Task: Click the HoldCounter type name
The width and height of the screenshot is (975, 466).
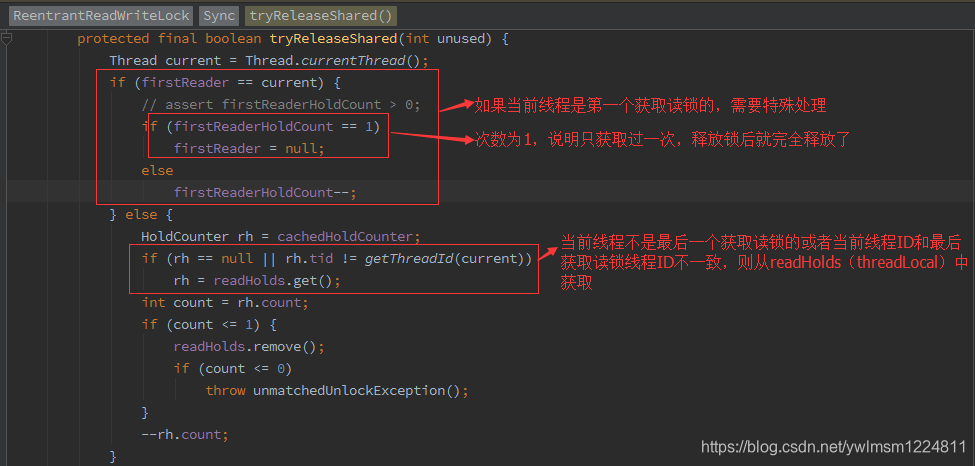Action: pyautogui.click(x=185, y=237)
